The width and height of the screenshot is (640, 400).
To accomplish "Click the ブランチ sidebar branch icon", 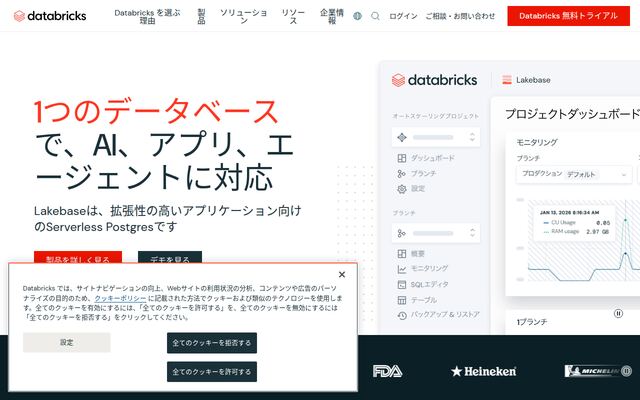I will (x=402, y=174).
